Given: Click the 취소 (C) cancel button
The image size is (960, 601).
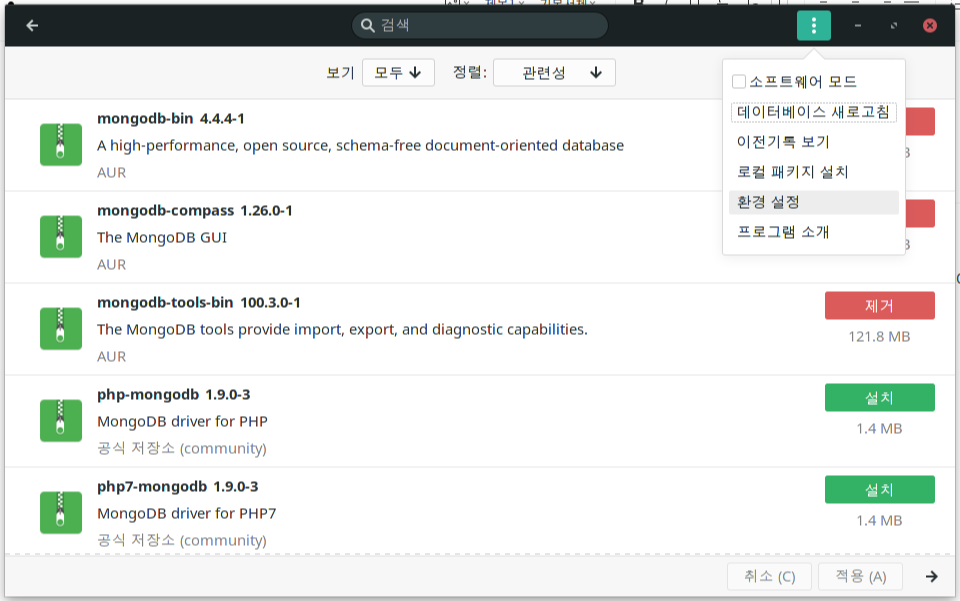Looking at the screenshot, I should click(x=770, y=577).
